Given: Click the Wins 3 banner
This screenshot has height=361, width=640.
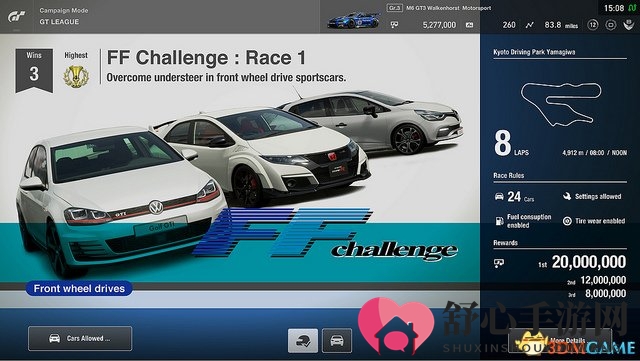Looking at the screenshot, I should pos(34,70).
